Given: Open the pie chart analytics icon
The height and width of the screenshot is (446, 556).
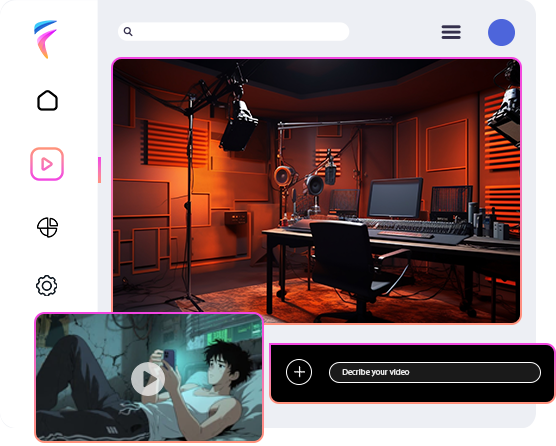Looking at the screenshot, I should click(x=47, y=227).
